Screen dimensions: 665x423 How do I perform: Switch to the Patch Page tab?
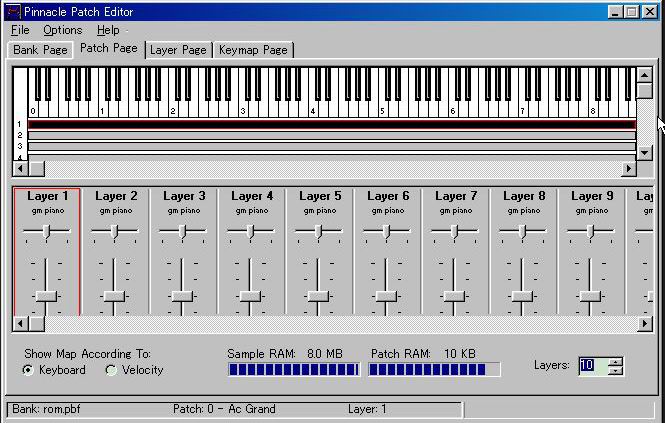click(109, 48)
